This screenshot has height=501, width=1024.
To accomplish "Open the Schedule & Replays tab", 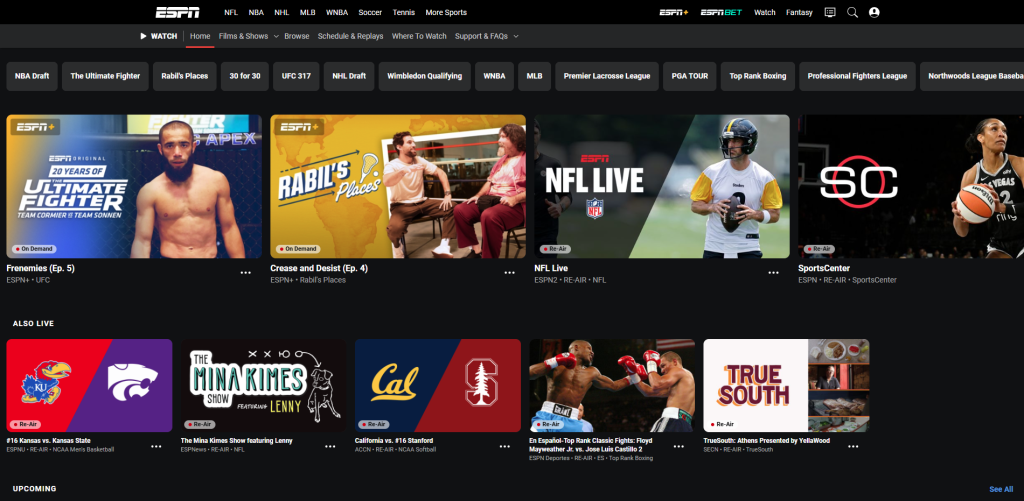I will click(x=351, y=36).
